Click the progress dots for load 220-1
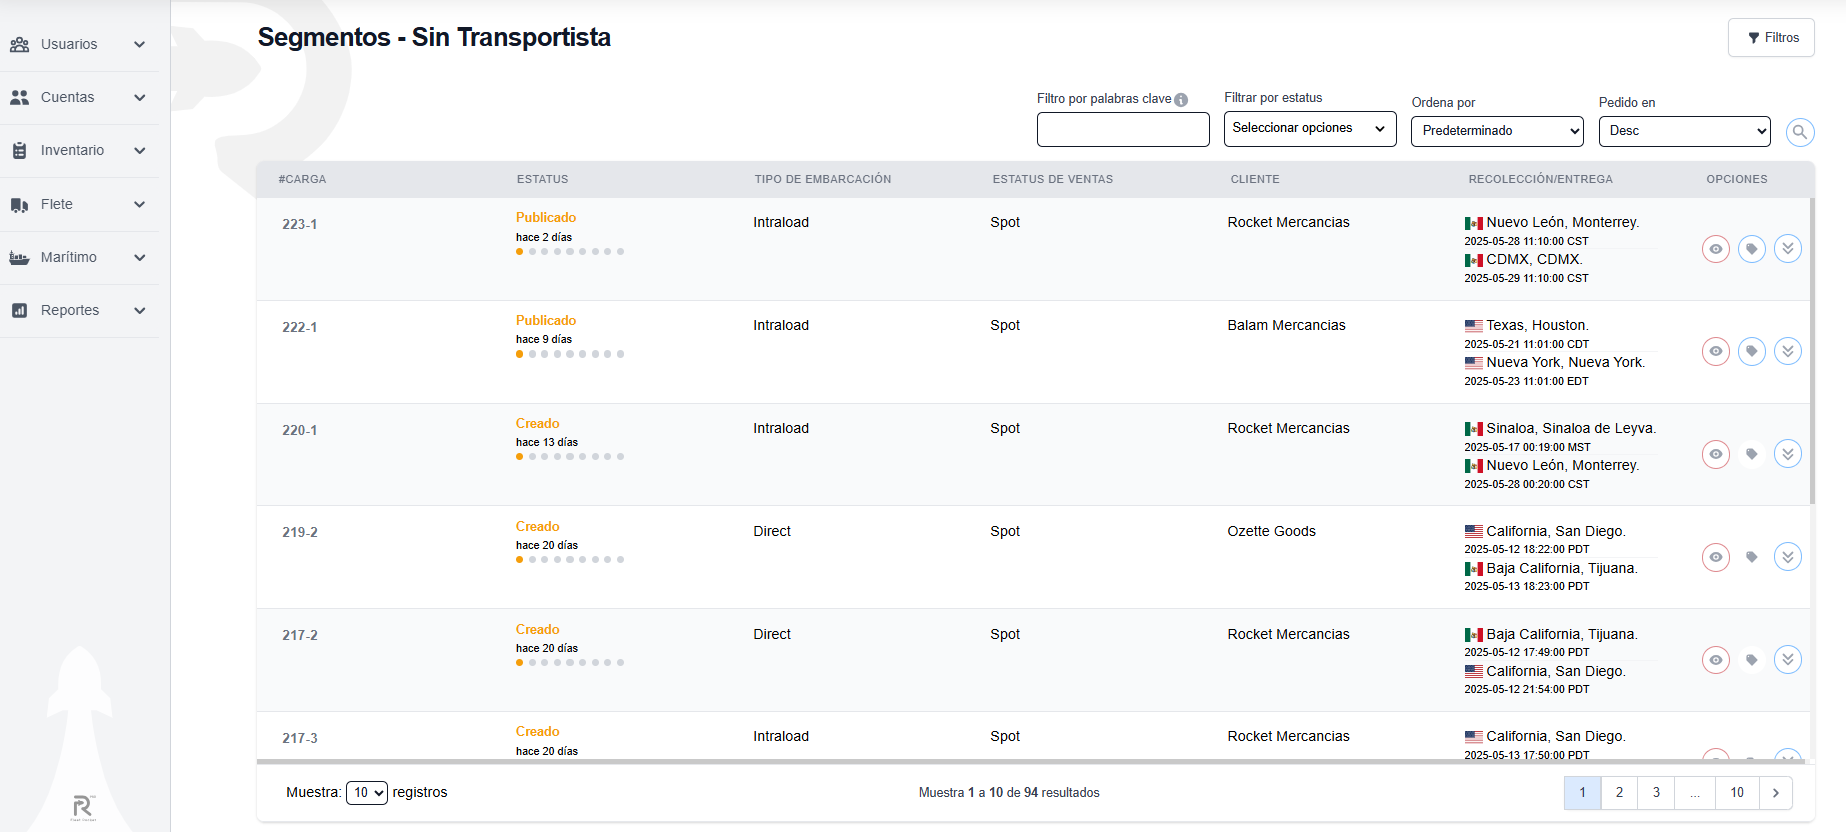 pos(570,457)
